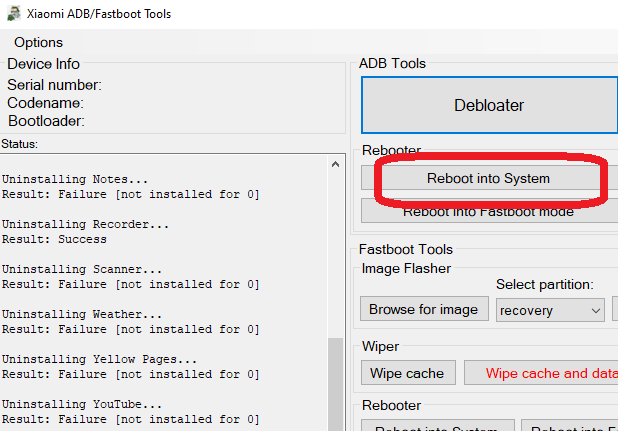Click Reboot into Fastboot mode button
618x431 pixels.
coord(489,212)
